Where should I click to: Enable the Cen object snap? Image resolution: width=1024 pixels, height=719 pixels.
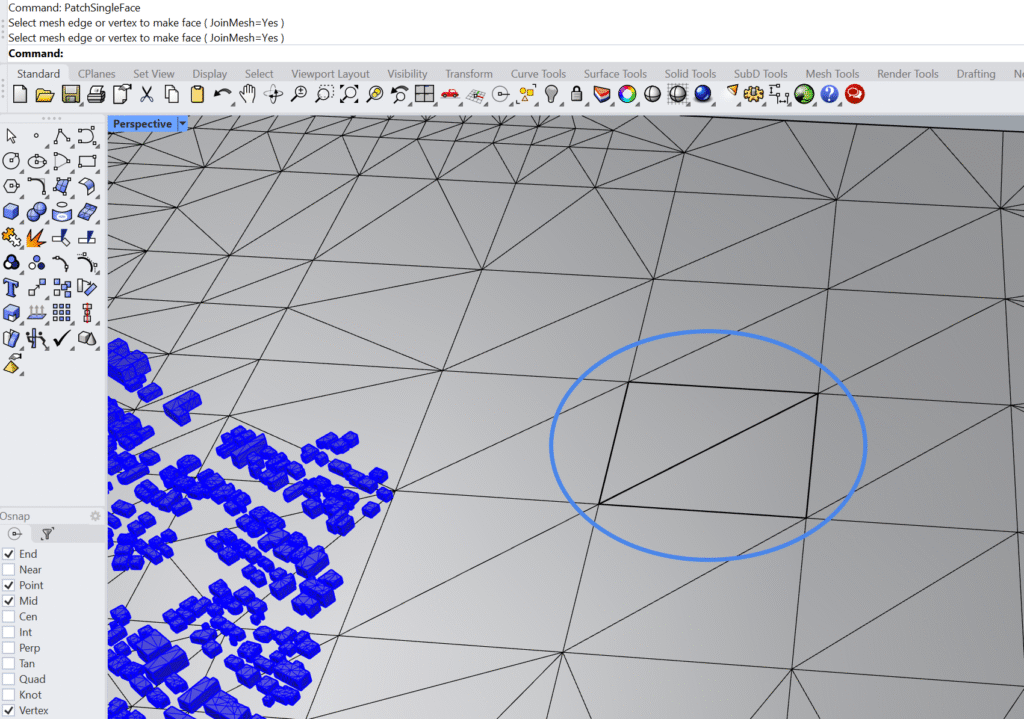(9, 616)
